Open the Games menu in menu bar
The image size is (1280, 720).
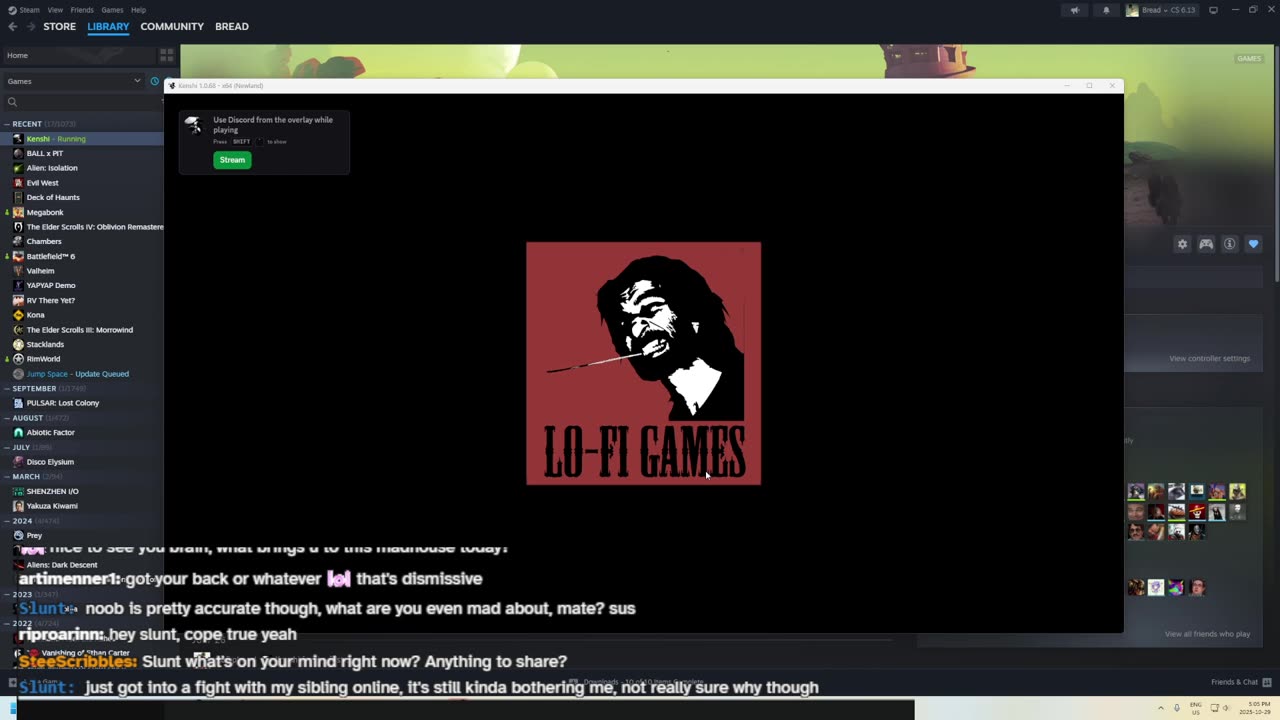point(112,10)
